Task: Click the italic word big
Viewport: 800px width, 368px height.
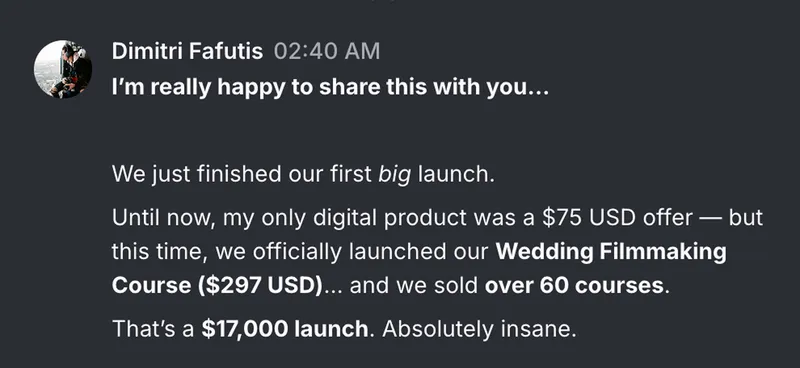Action: pos(394,175)
